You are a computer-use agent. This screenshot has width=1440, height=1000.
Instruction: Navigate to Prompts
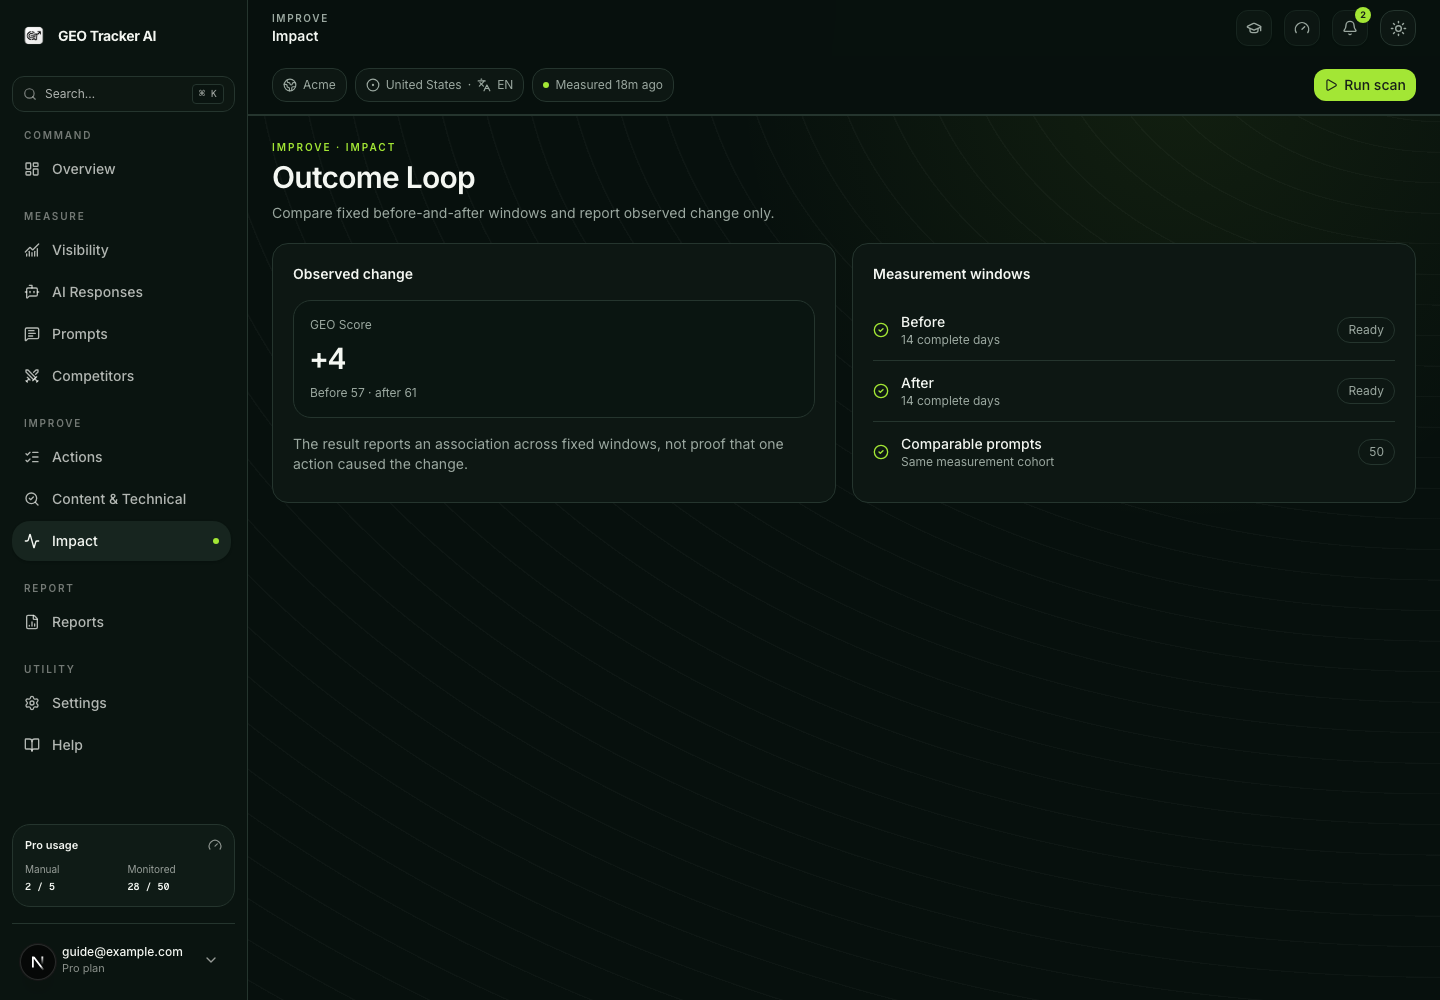coord(121,334)
